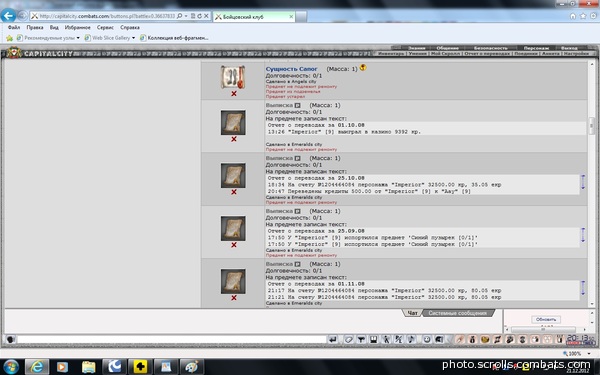Close the Бойцовский клуб tab
Viewport: 600px width, 375px height.
coord(291,16)
